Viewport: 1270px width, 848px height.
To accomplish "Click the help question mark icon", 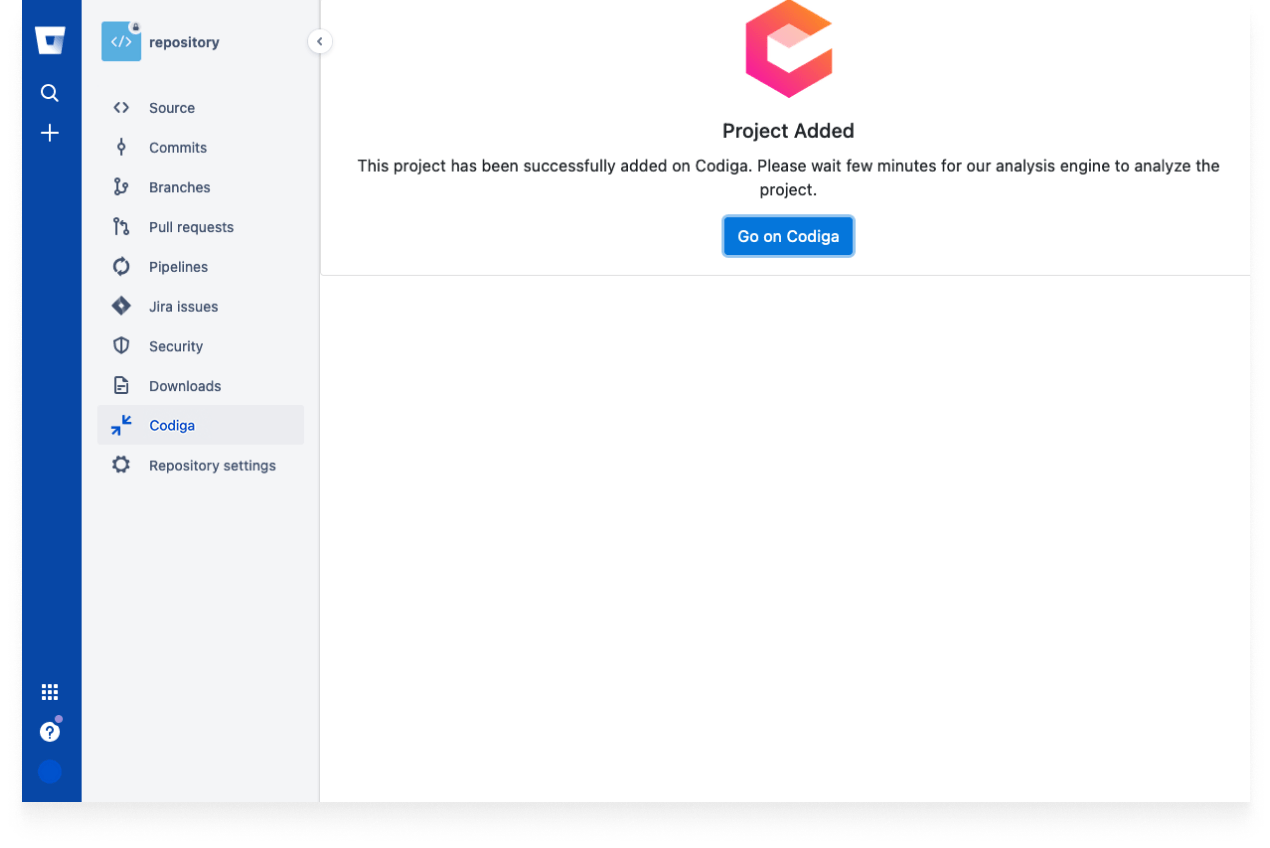I will [50, 731].
